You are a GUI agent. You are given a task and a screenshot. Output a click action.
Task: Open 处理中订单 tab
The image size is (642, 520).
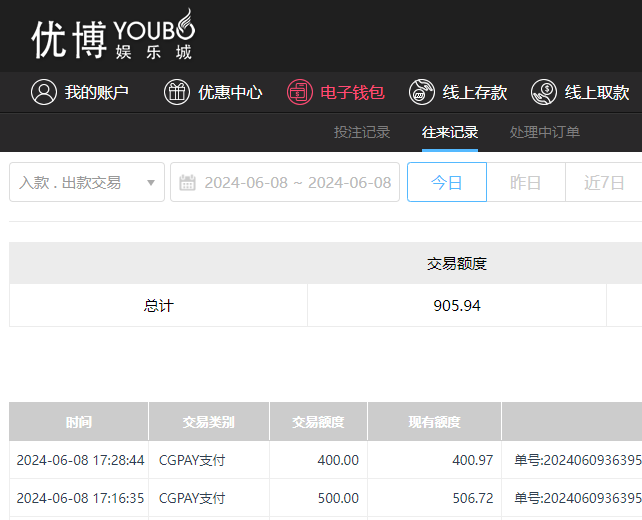point(544,132)
